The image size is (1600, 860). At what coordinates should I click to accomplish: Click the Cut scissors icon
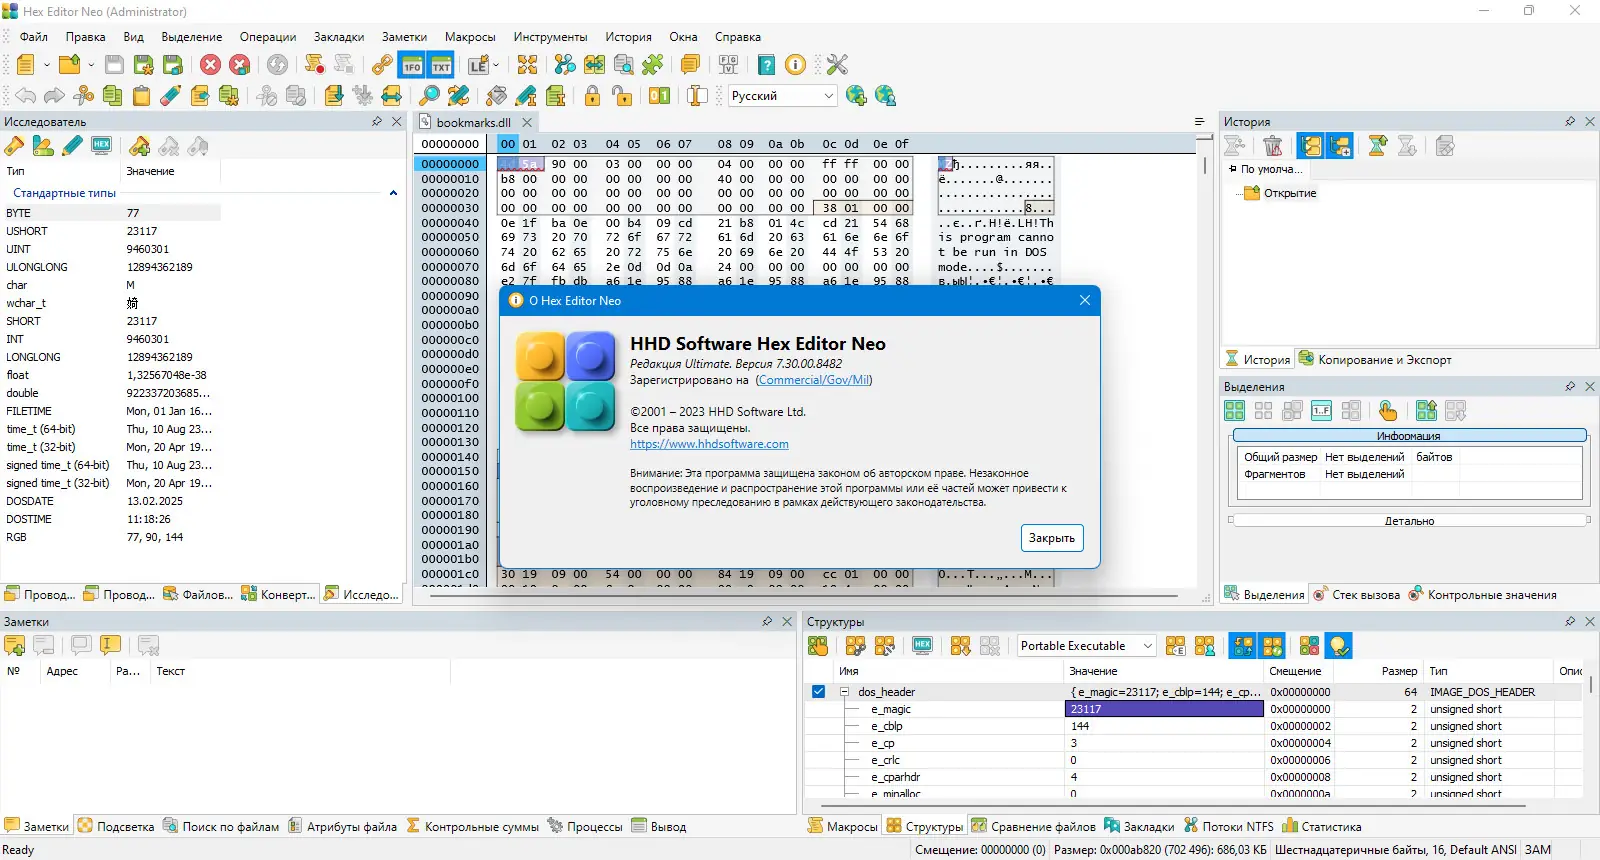pyautogui.click(x=84, y=96)
